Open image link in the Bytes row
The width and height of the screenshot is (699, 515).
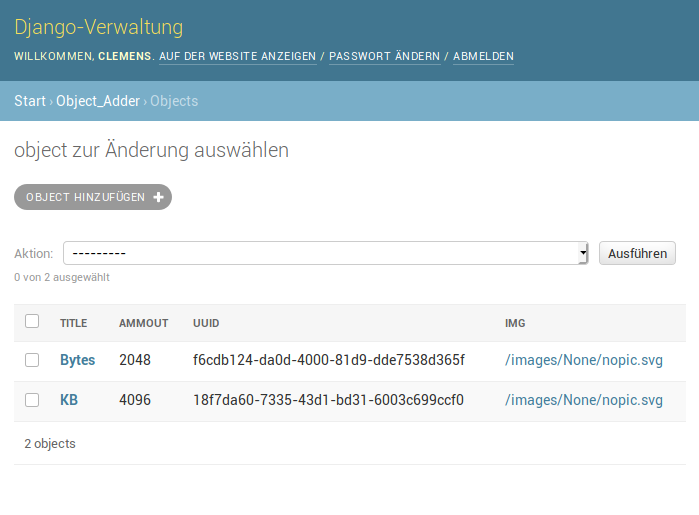(x=583, y=360)
